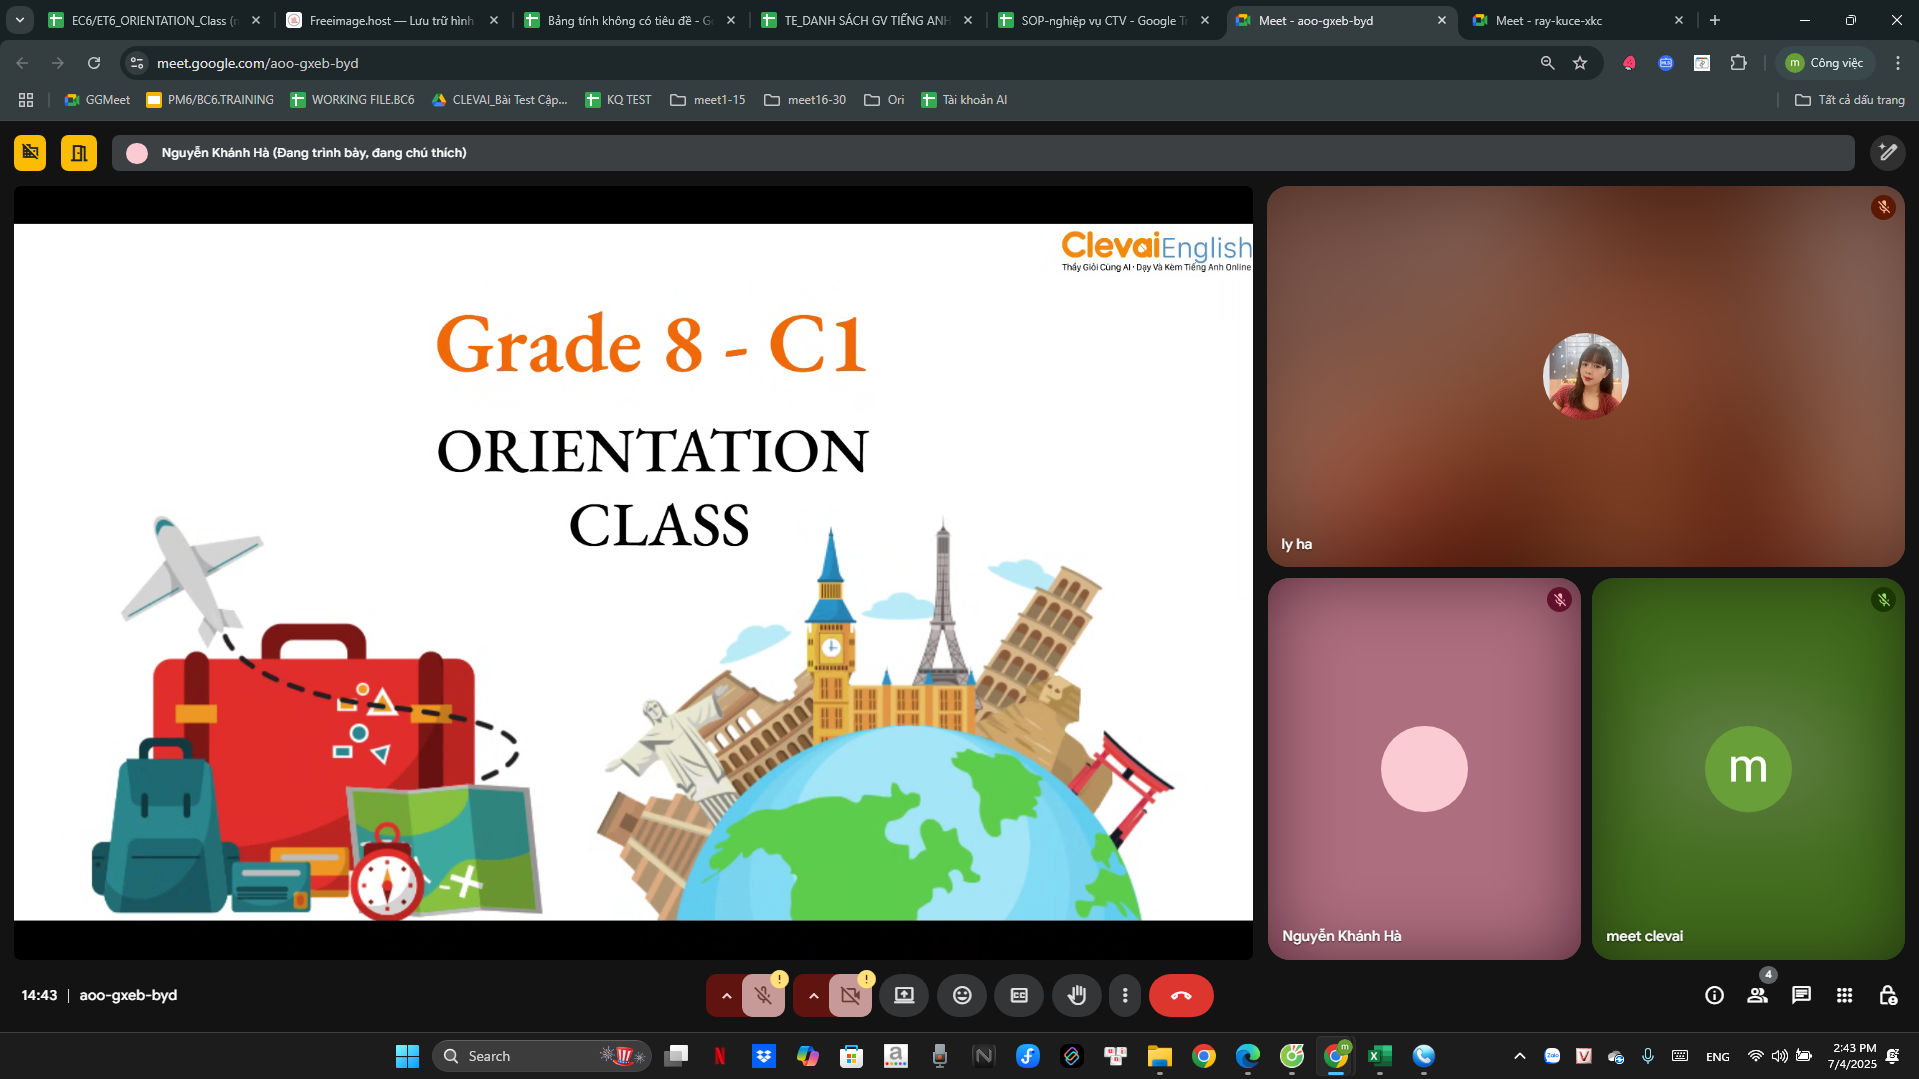This screenshot has width=1919, height=1079.
Task: Open the Chrome tab search dropdown
Action: 19,20
